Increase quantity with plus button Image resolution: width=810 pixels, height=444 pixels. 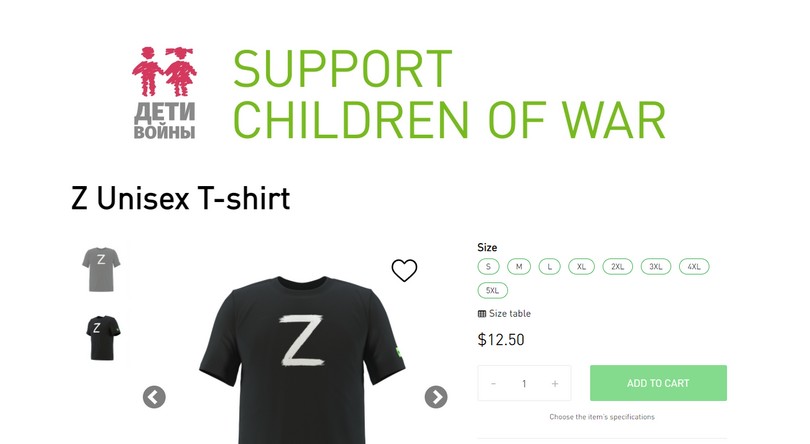[x=555, y=384]
